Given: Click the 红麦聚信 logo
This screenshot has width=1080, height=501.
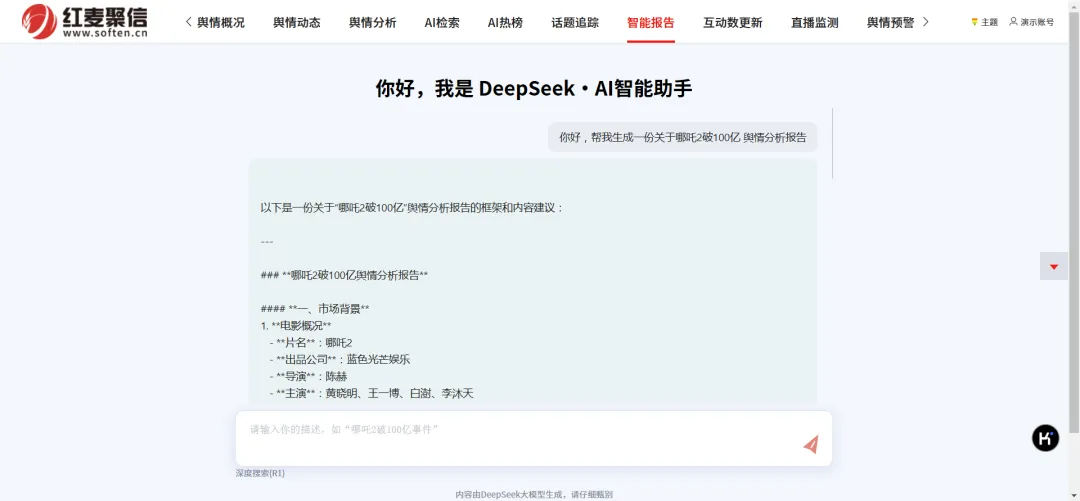Looking at the screenshot, I should point(85,21).
